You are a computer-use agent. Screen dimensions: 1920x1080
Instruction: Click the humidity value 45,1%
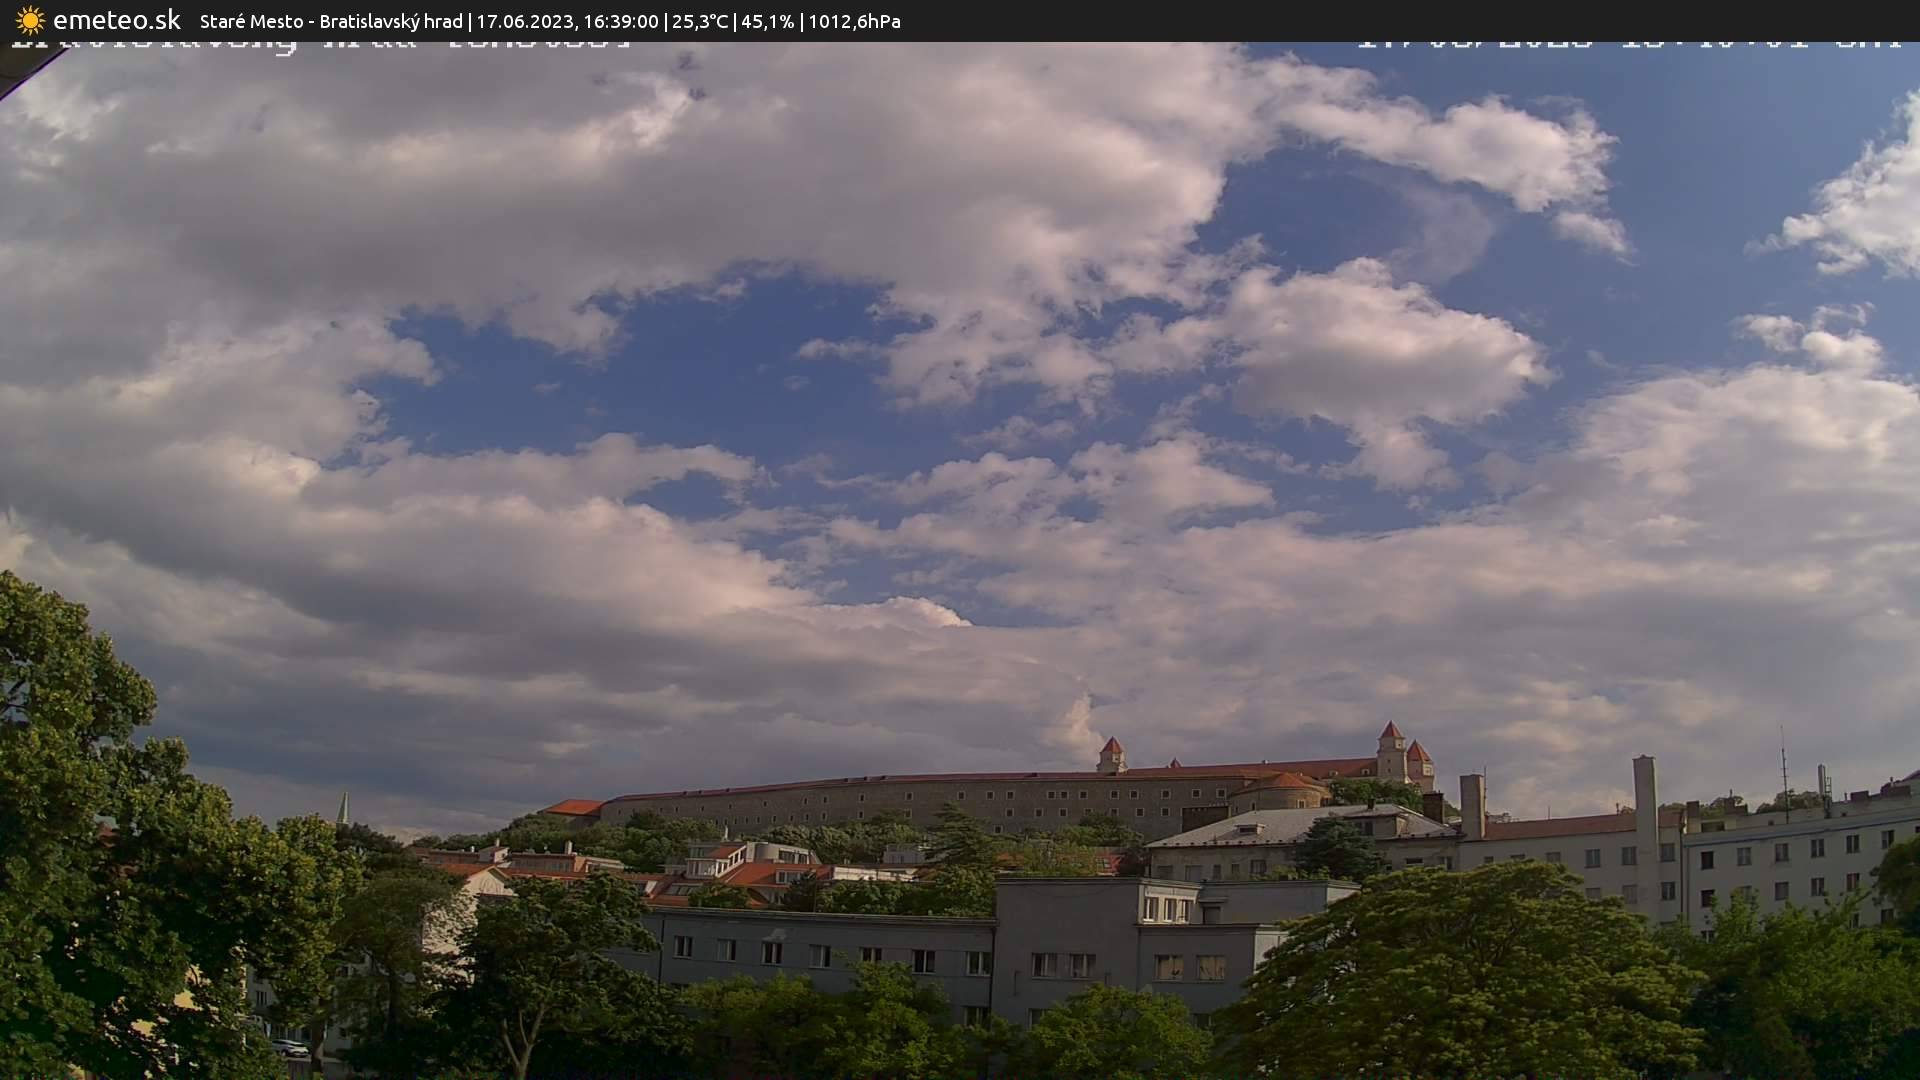[767, 20]
